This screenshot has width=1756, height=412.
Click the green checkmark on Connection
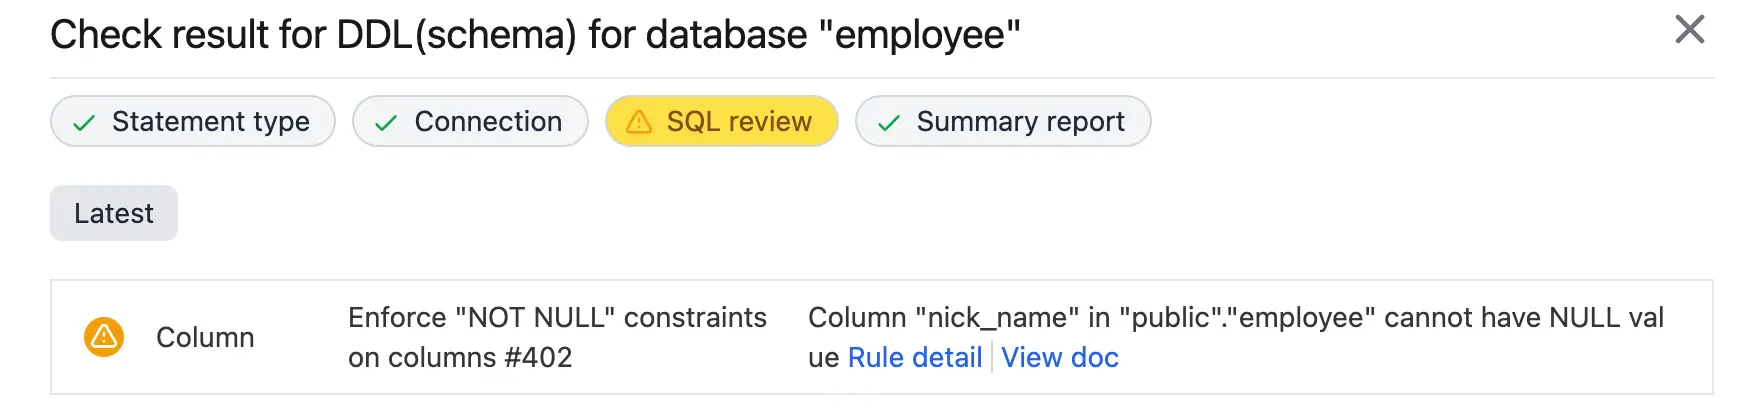coord(386,123)
